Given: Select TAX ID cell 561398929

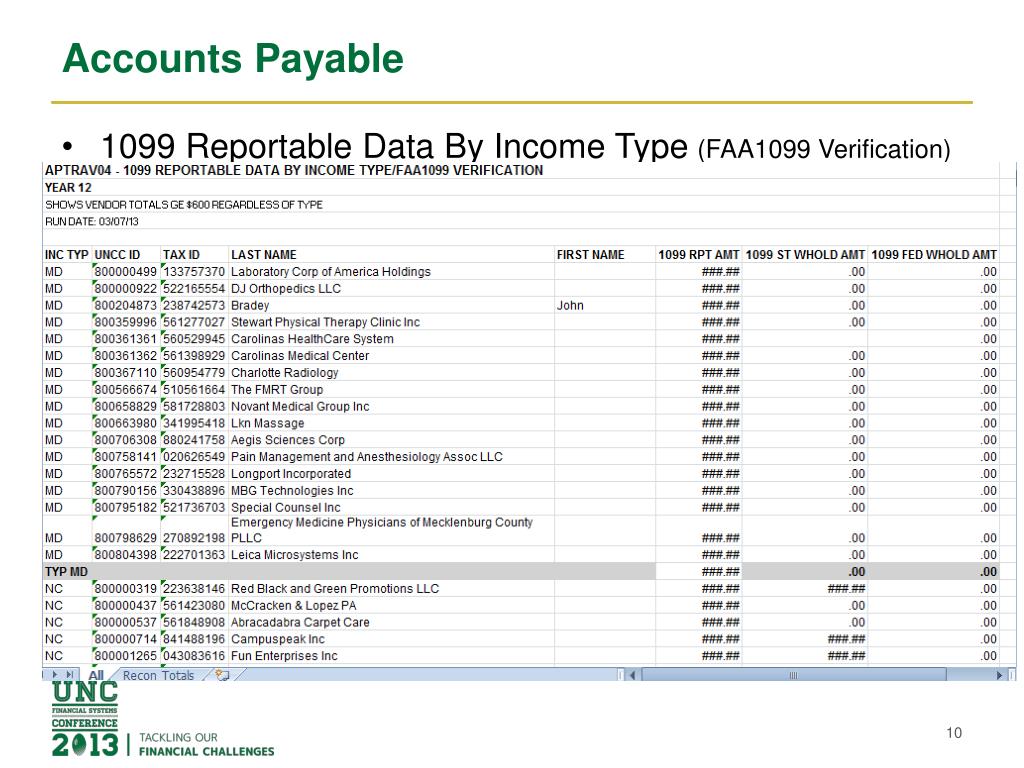Looking at the screenshot, I should point(194,356).
